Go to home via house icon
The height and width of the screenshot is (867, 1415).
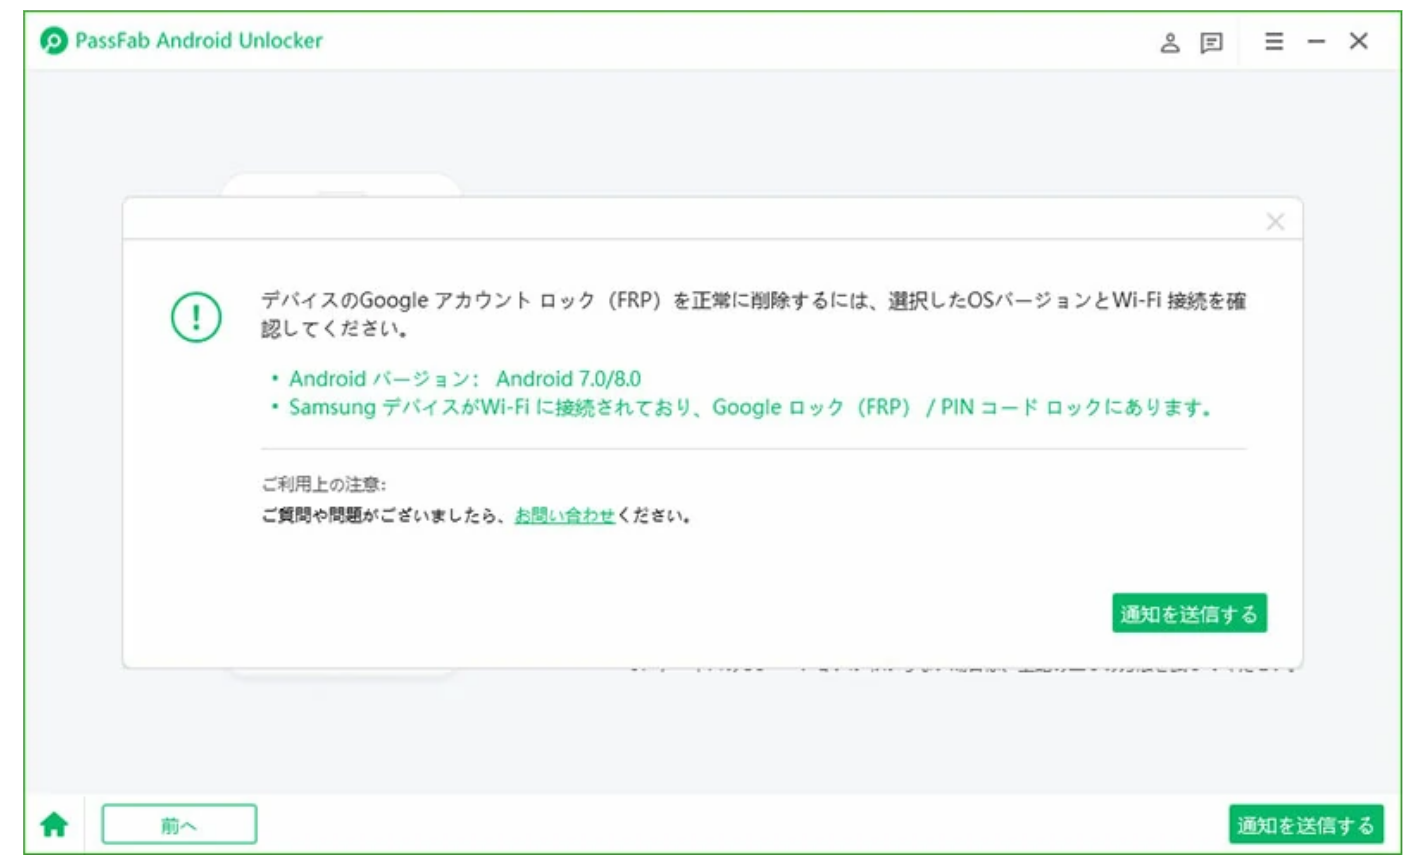54,825
